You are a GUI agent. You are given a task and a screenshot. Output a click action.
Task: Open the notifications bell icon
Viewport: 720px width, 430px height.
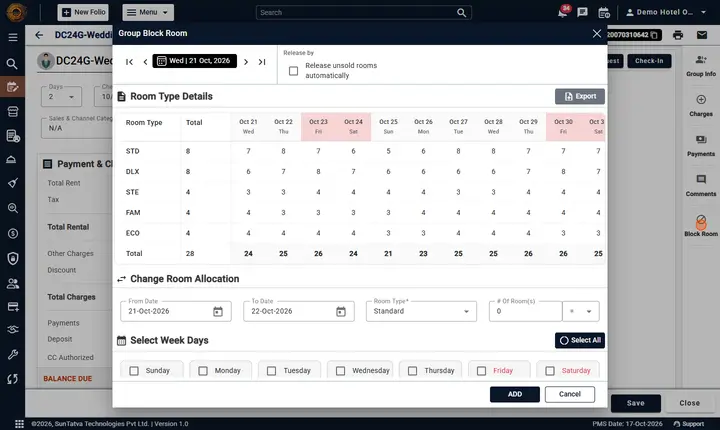(x=562, y=12)
